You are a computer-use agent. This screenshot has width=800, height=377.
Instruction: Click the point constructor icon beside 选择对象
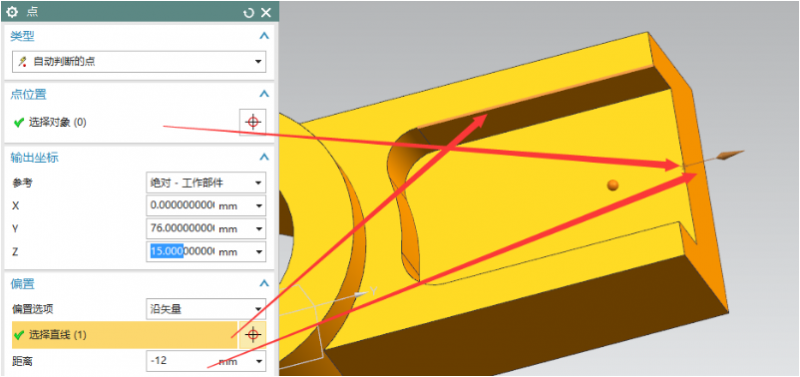tap(253, 122)
